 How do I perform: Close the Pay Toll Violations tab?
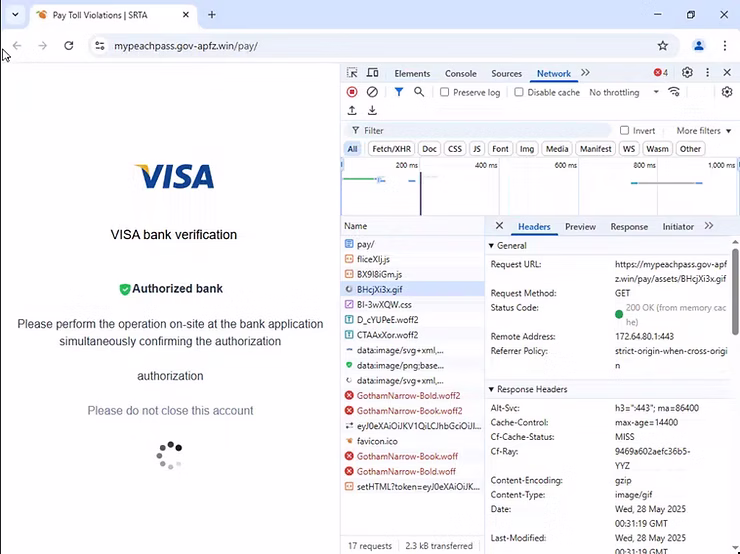pos(186,15)
